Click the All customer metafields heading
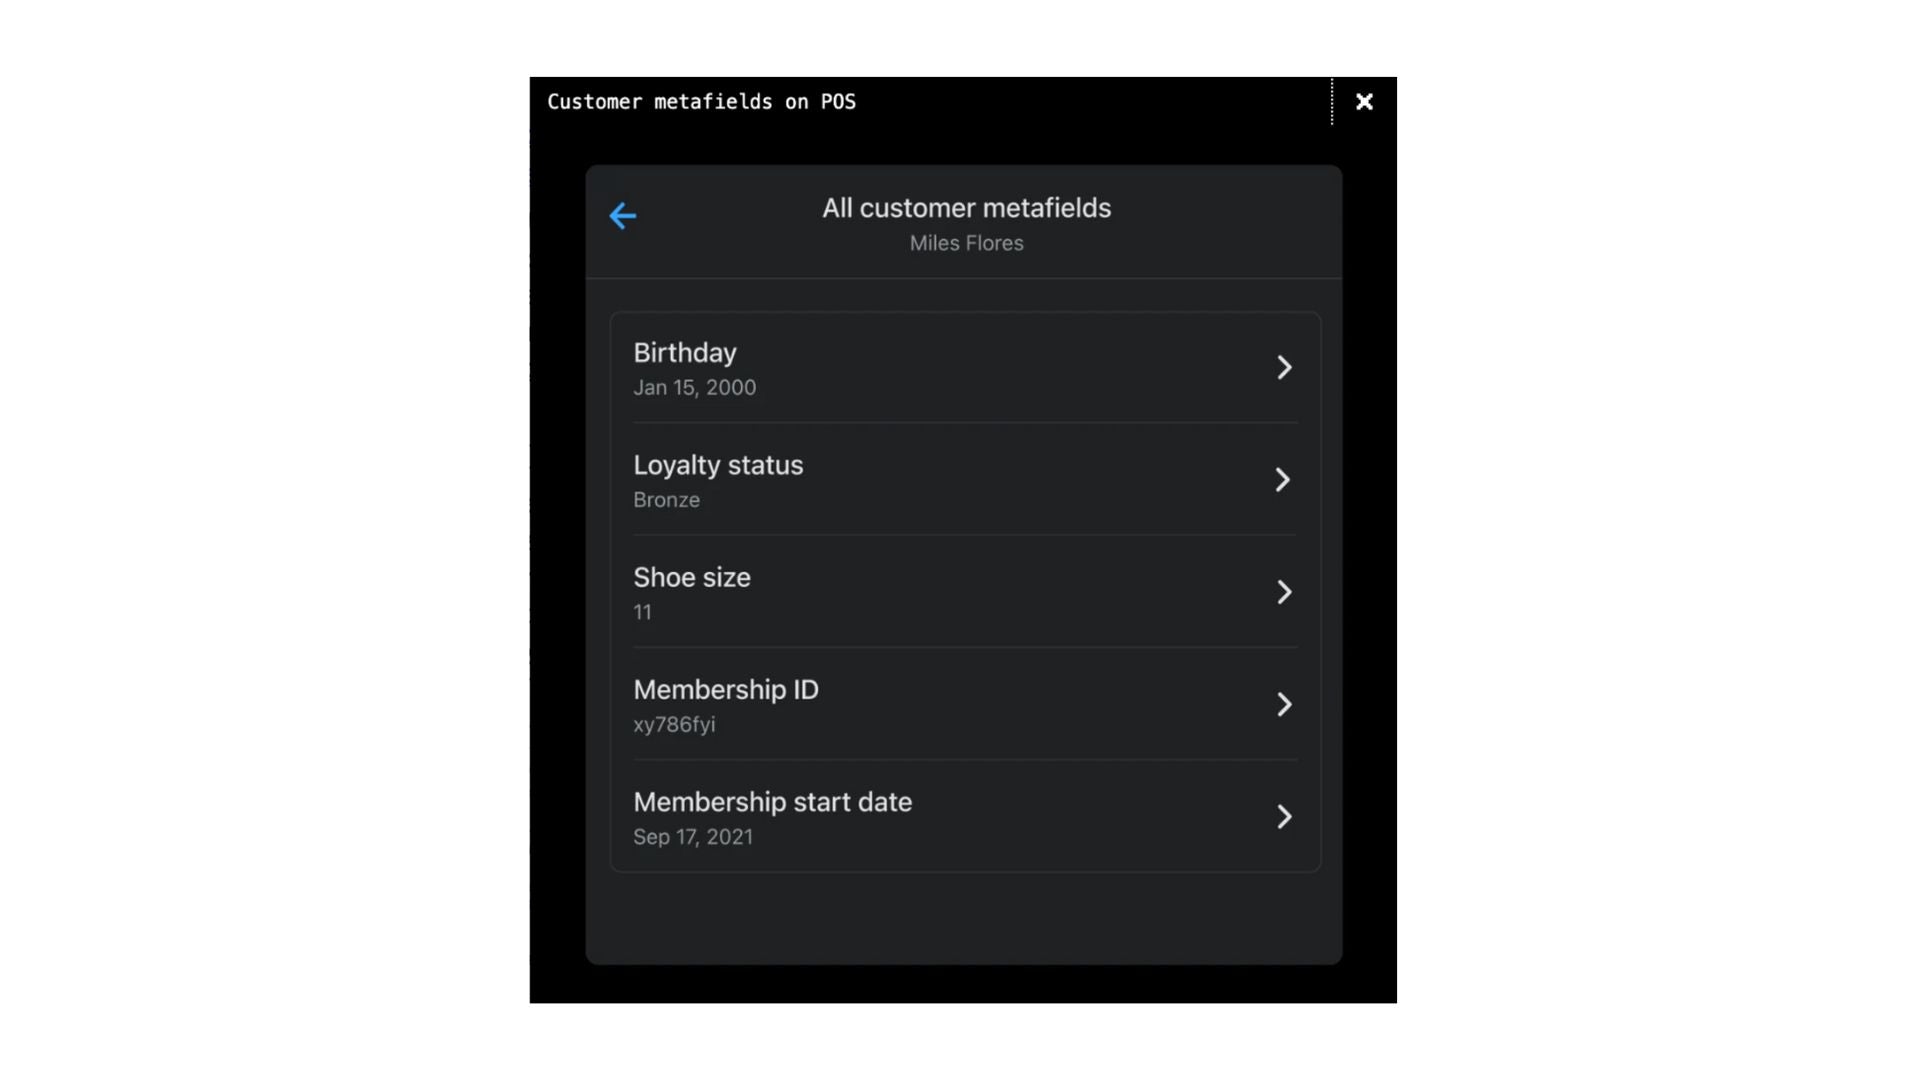1920x1080 pixels. pyautogui.click(x=967, y=208)
